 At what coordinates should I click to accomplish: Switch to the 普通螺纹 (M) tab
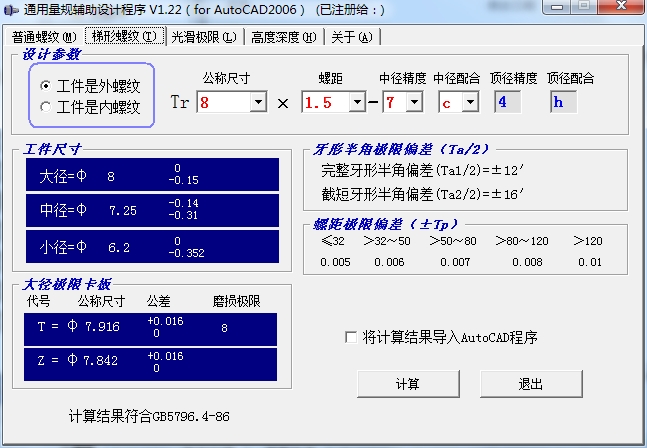tap(44, 37)
